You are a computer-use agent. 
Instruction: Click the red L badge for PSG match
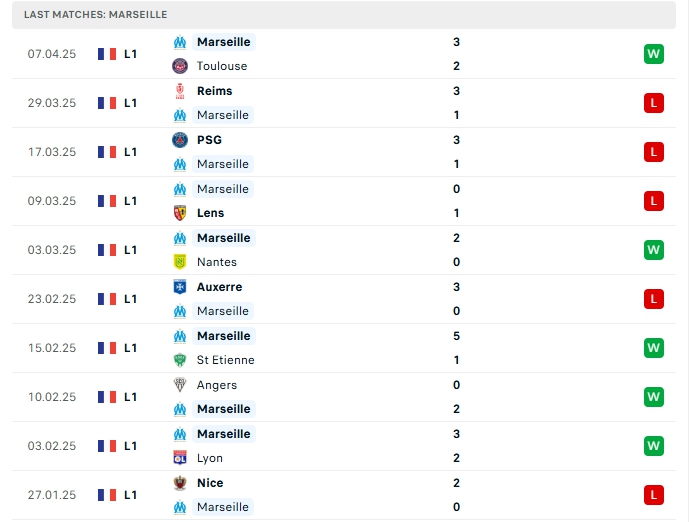point(653,152)
